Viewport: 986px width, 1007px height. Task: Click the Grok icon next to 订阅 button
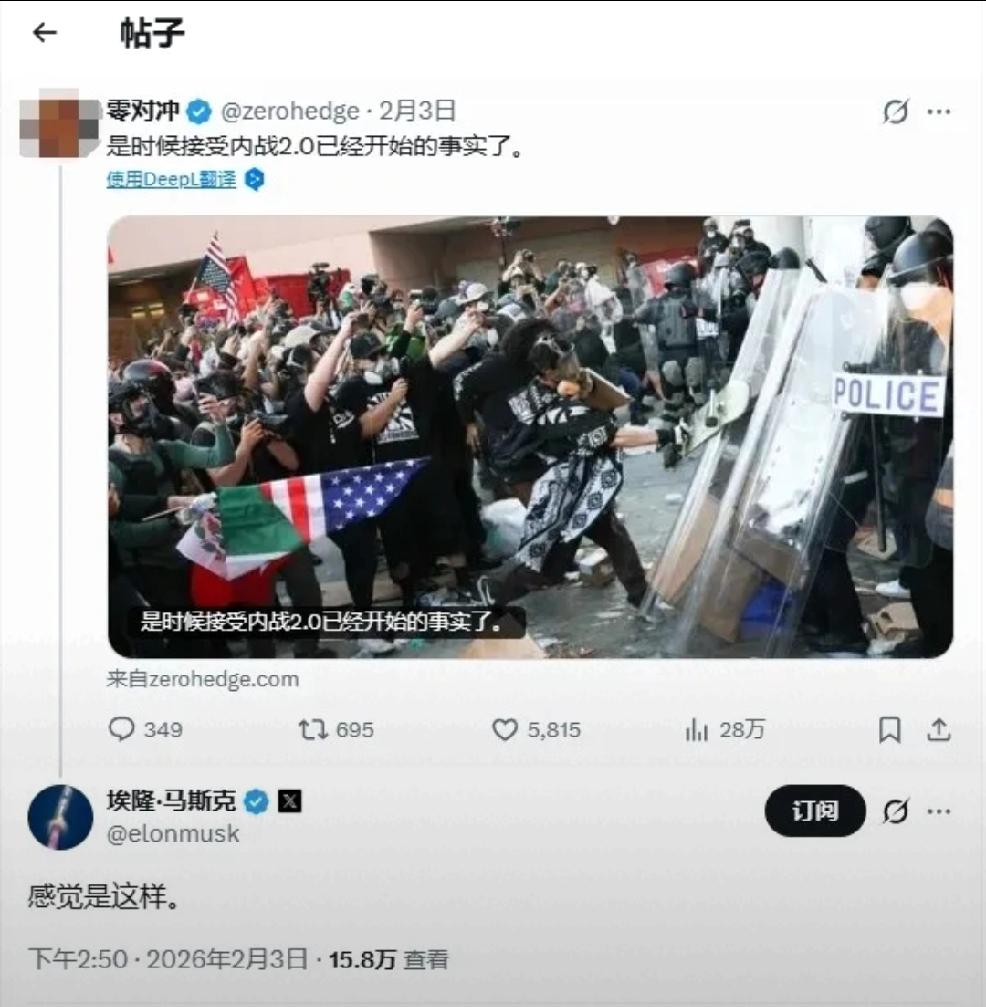895,811
